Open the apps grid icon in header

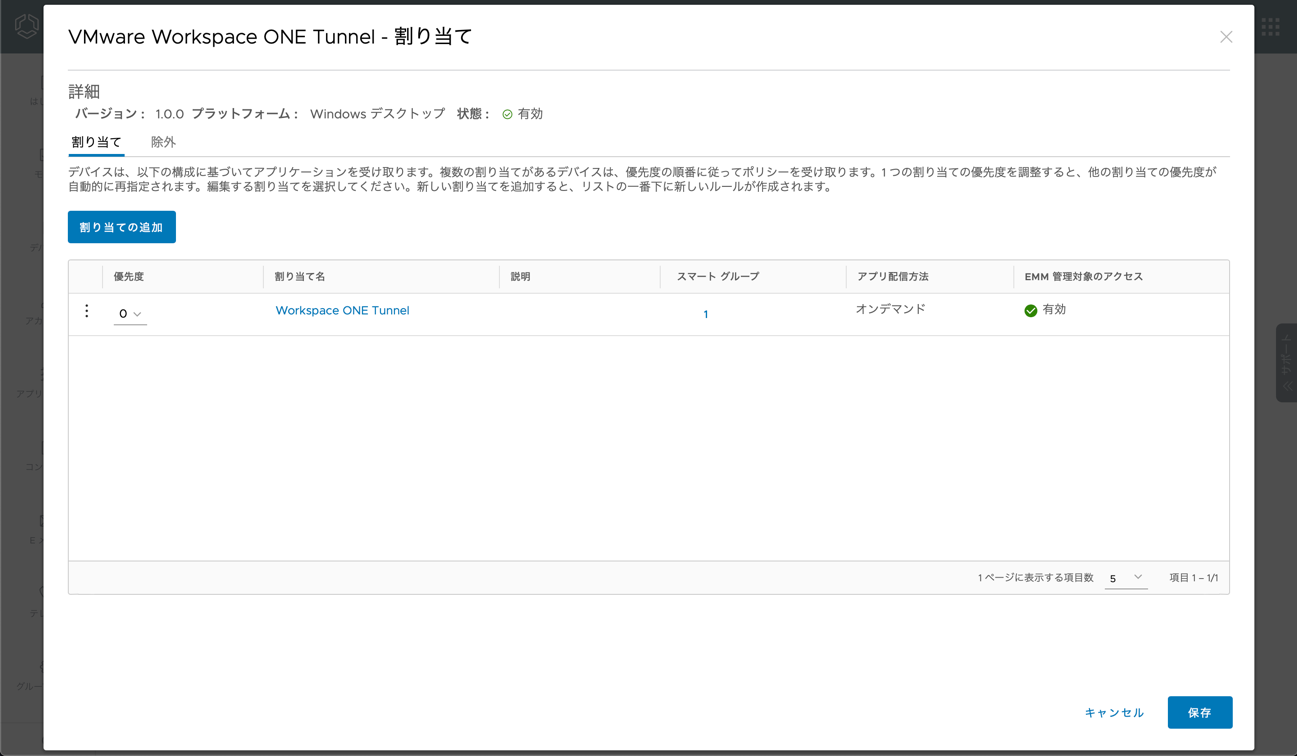tap(1271, 27)
